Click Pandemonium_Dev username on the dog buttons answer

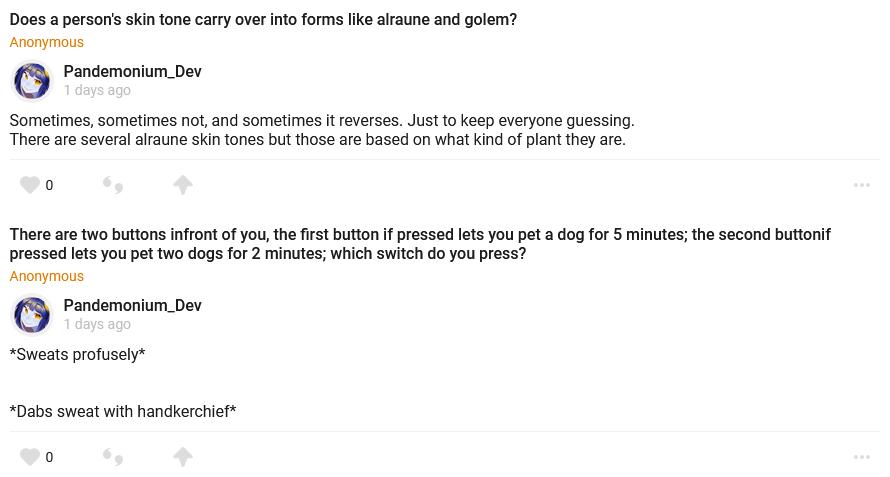(x=132, y=306)
